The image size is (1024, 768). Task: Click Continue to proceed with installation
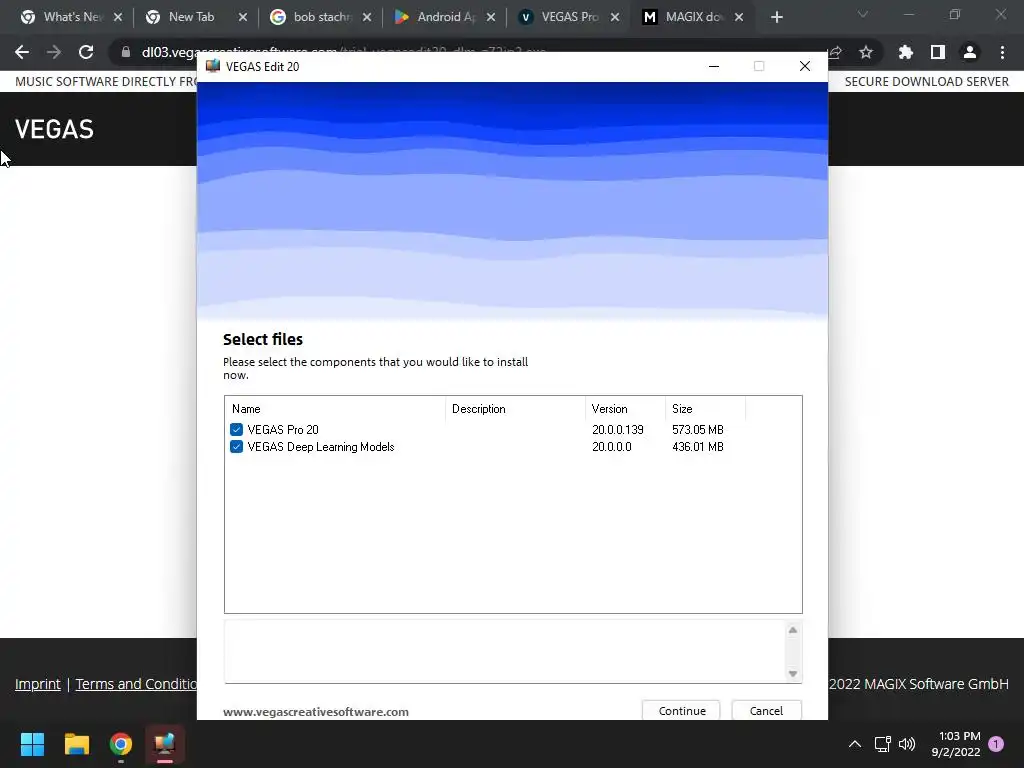point(681,711)
